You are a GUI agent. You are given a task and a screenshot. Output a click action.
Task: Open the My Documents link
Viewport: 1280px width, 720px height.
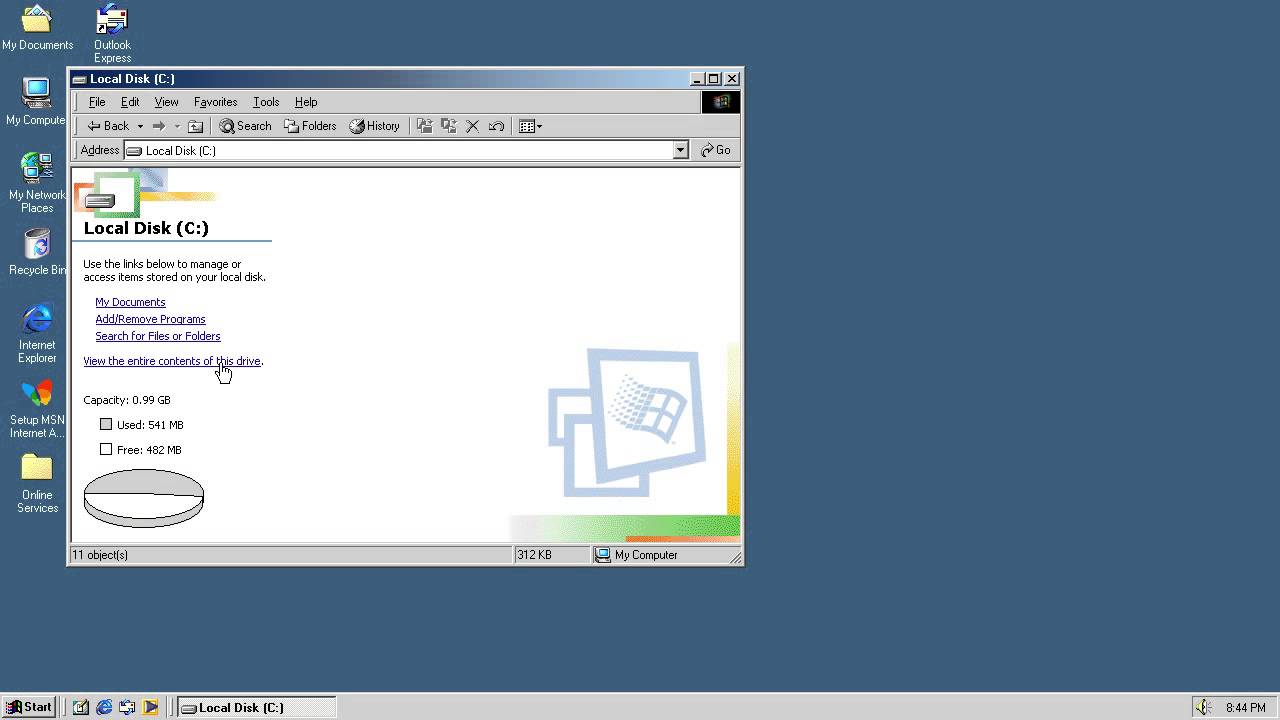tap(130, 302)
